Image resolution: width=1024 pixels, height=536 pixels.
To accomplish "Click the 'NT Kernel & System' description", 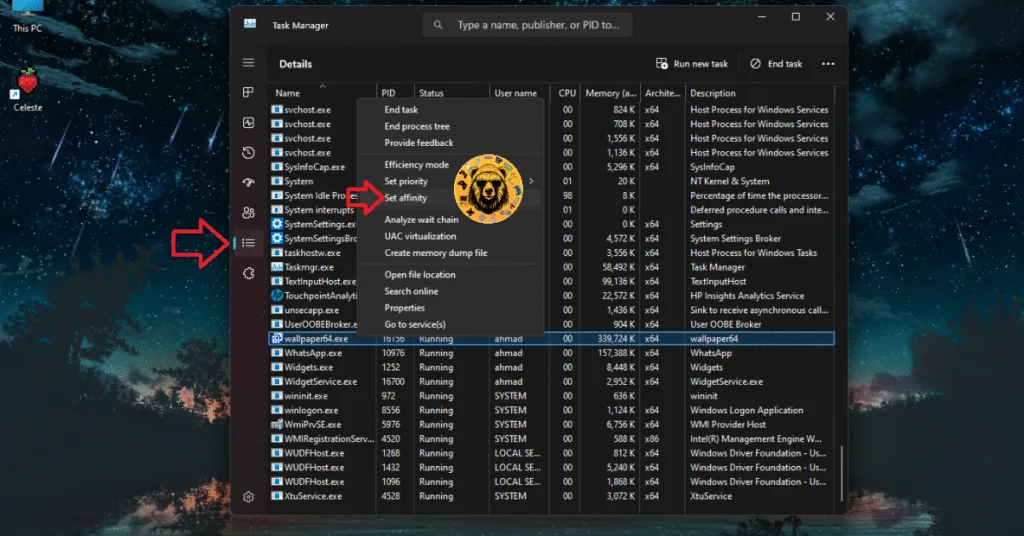I will [x=729, y=181].
